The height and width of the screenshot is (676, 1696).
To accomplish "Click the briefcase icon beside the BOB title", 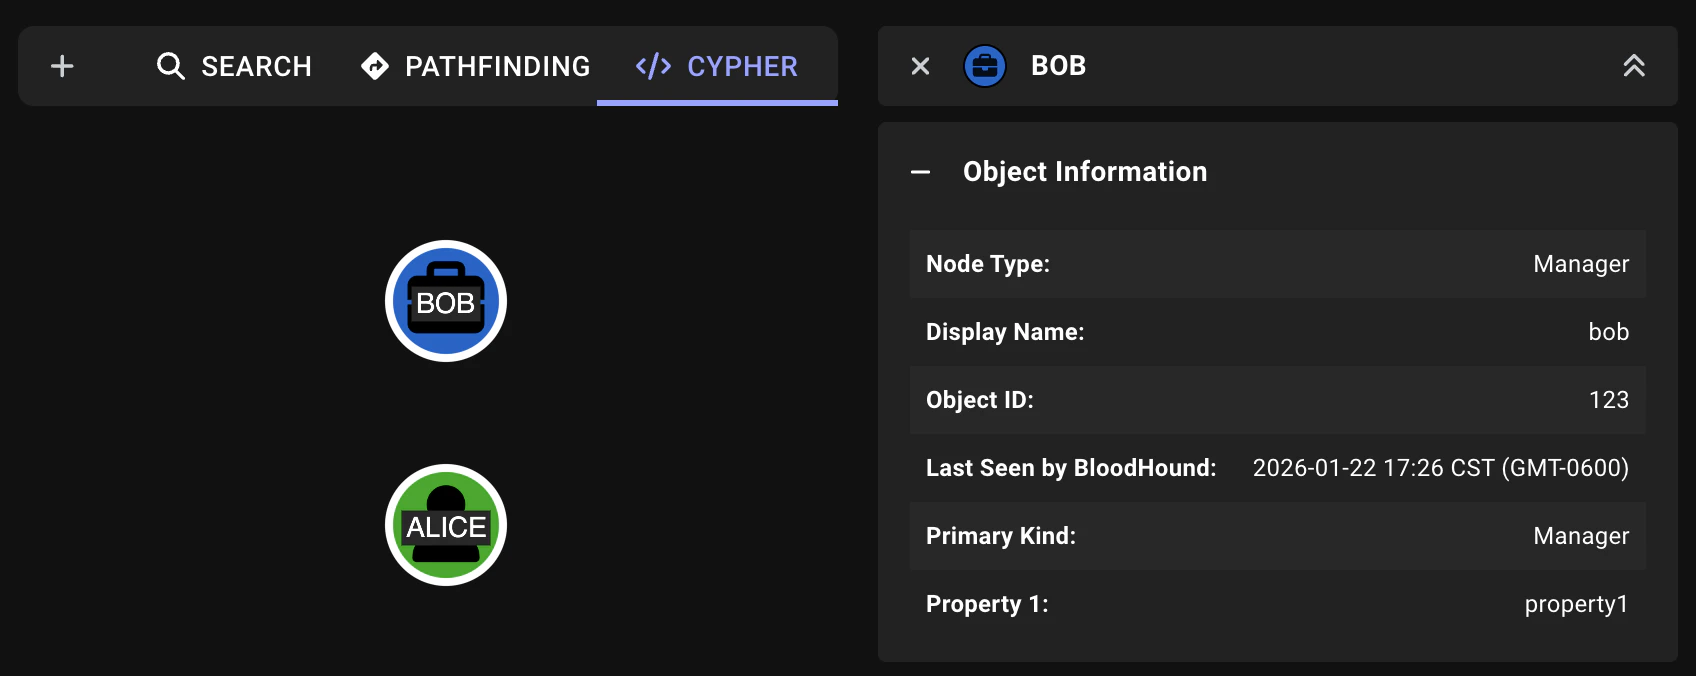I will pyautogui.click(x=984, y=65).
